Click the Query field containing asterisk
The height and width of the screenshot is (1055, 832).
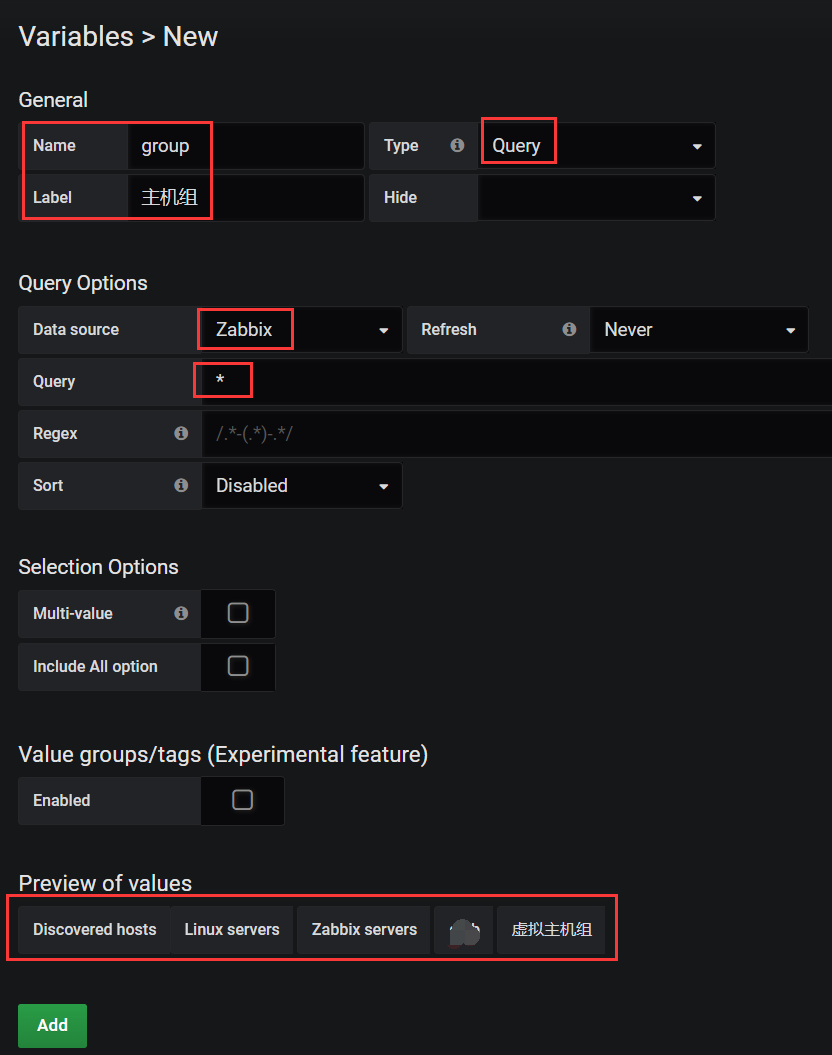517,381
